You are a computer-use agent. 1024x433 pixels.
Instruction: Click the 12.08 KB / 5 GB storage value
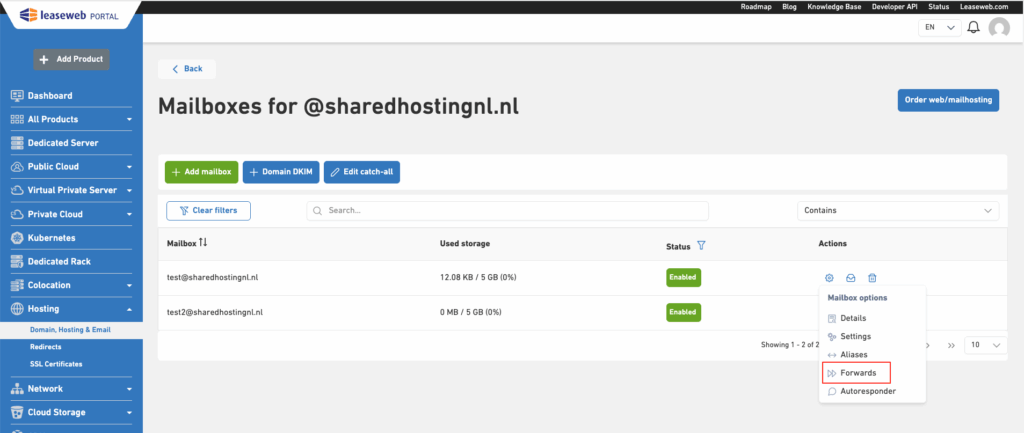[478, 278]
